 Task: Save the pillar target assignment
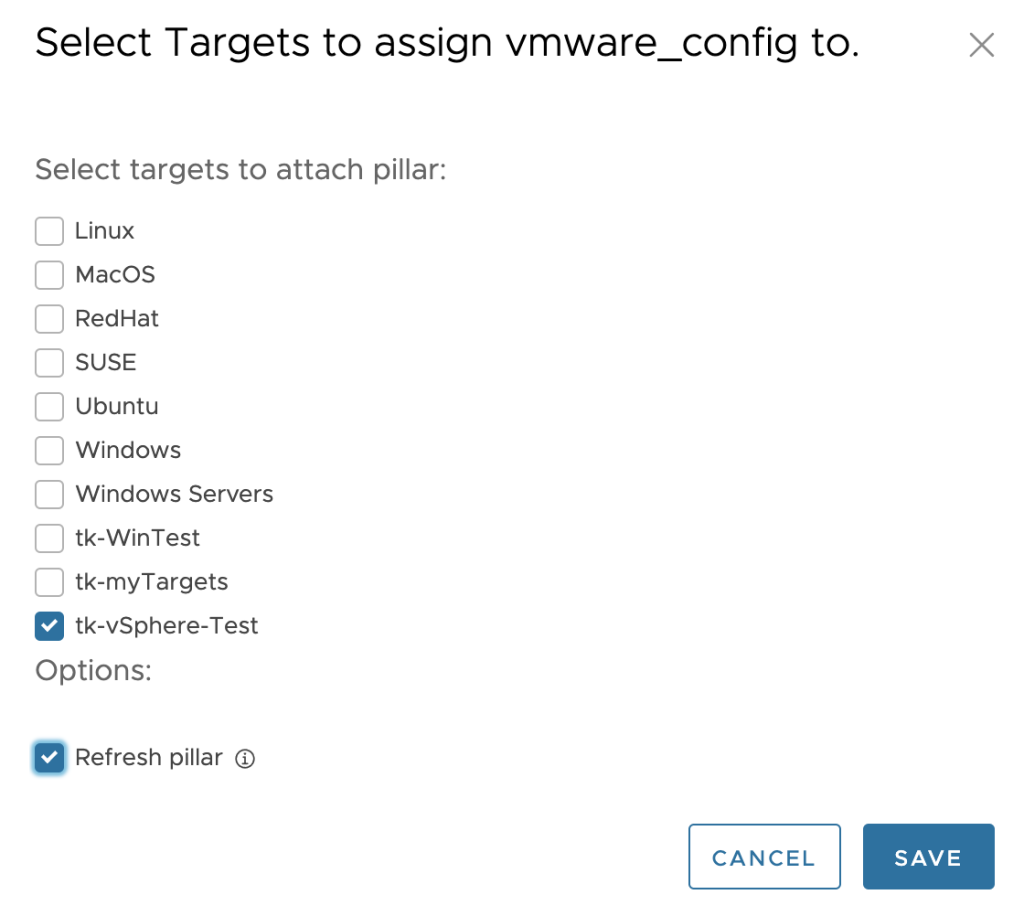(x=928, y=857)
